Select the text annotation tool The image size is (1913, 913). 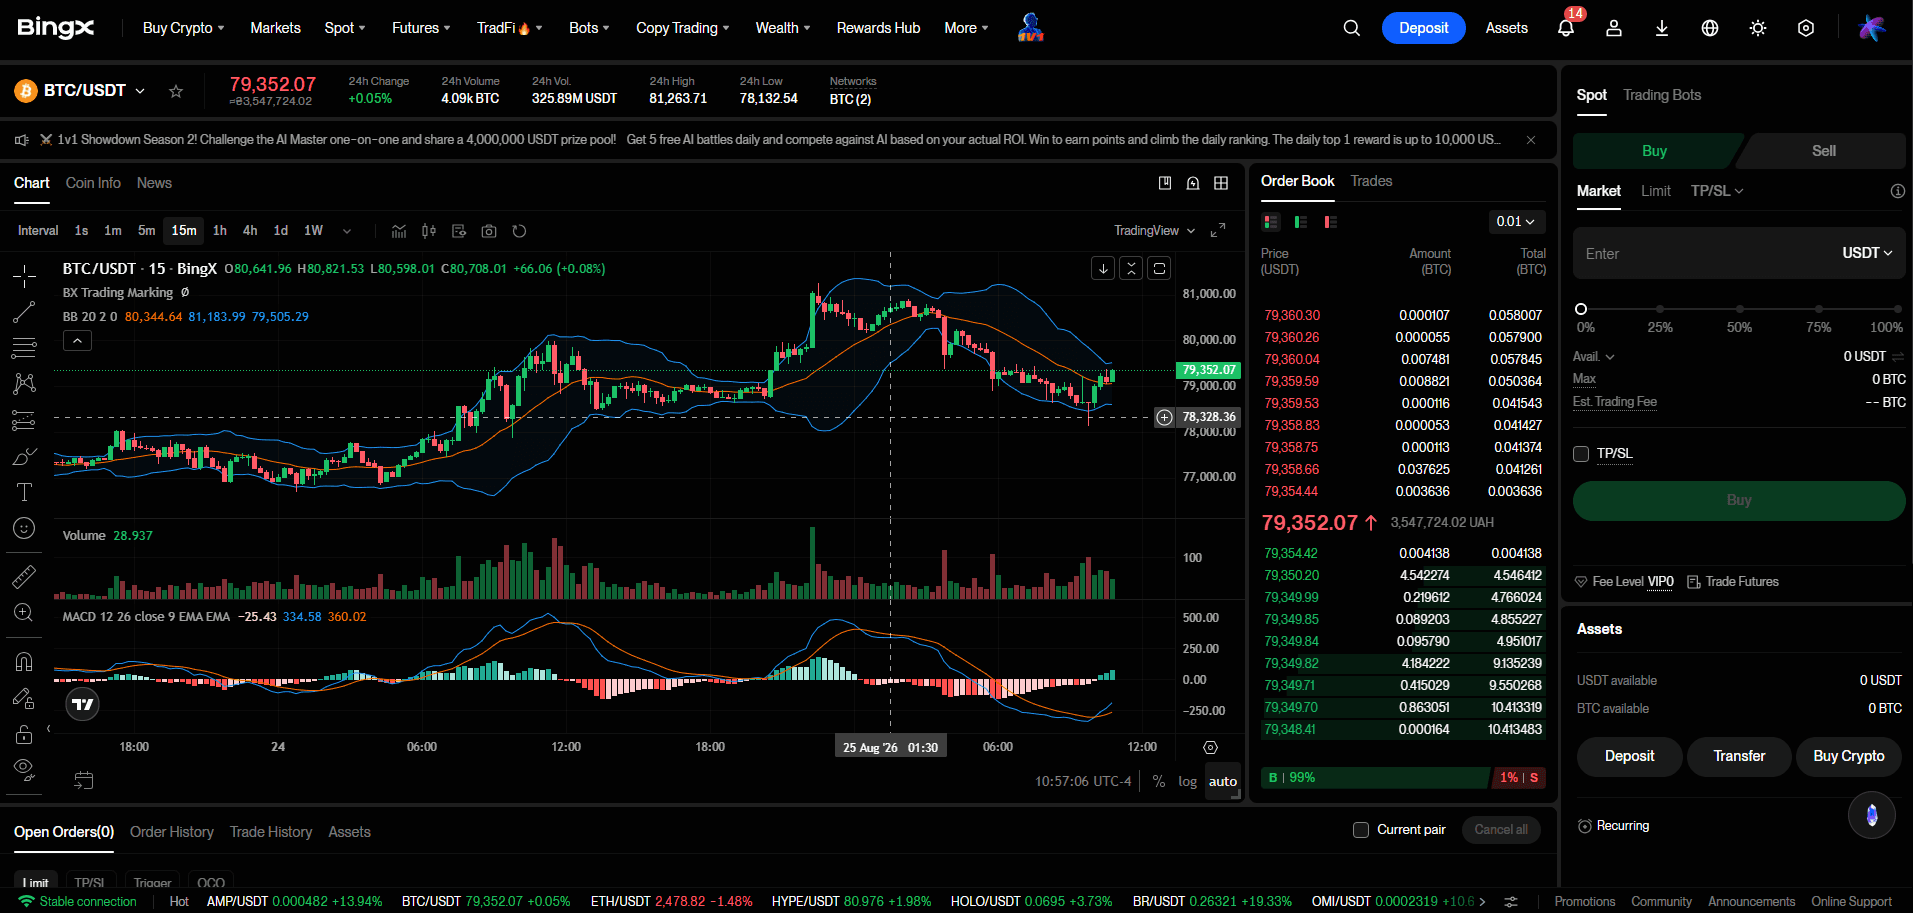(24, 492)
